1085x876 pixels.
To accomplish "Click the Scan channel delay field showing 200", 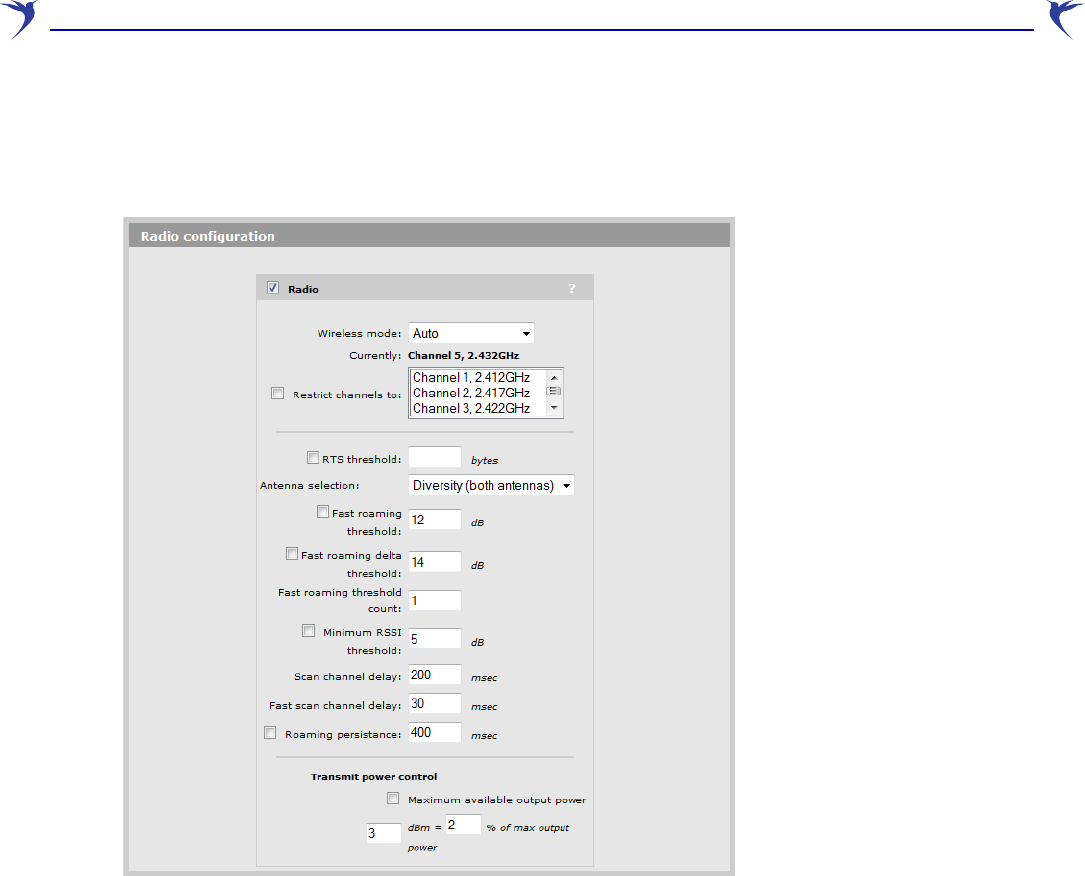I will coord(435,675).
